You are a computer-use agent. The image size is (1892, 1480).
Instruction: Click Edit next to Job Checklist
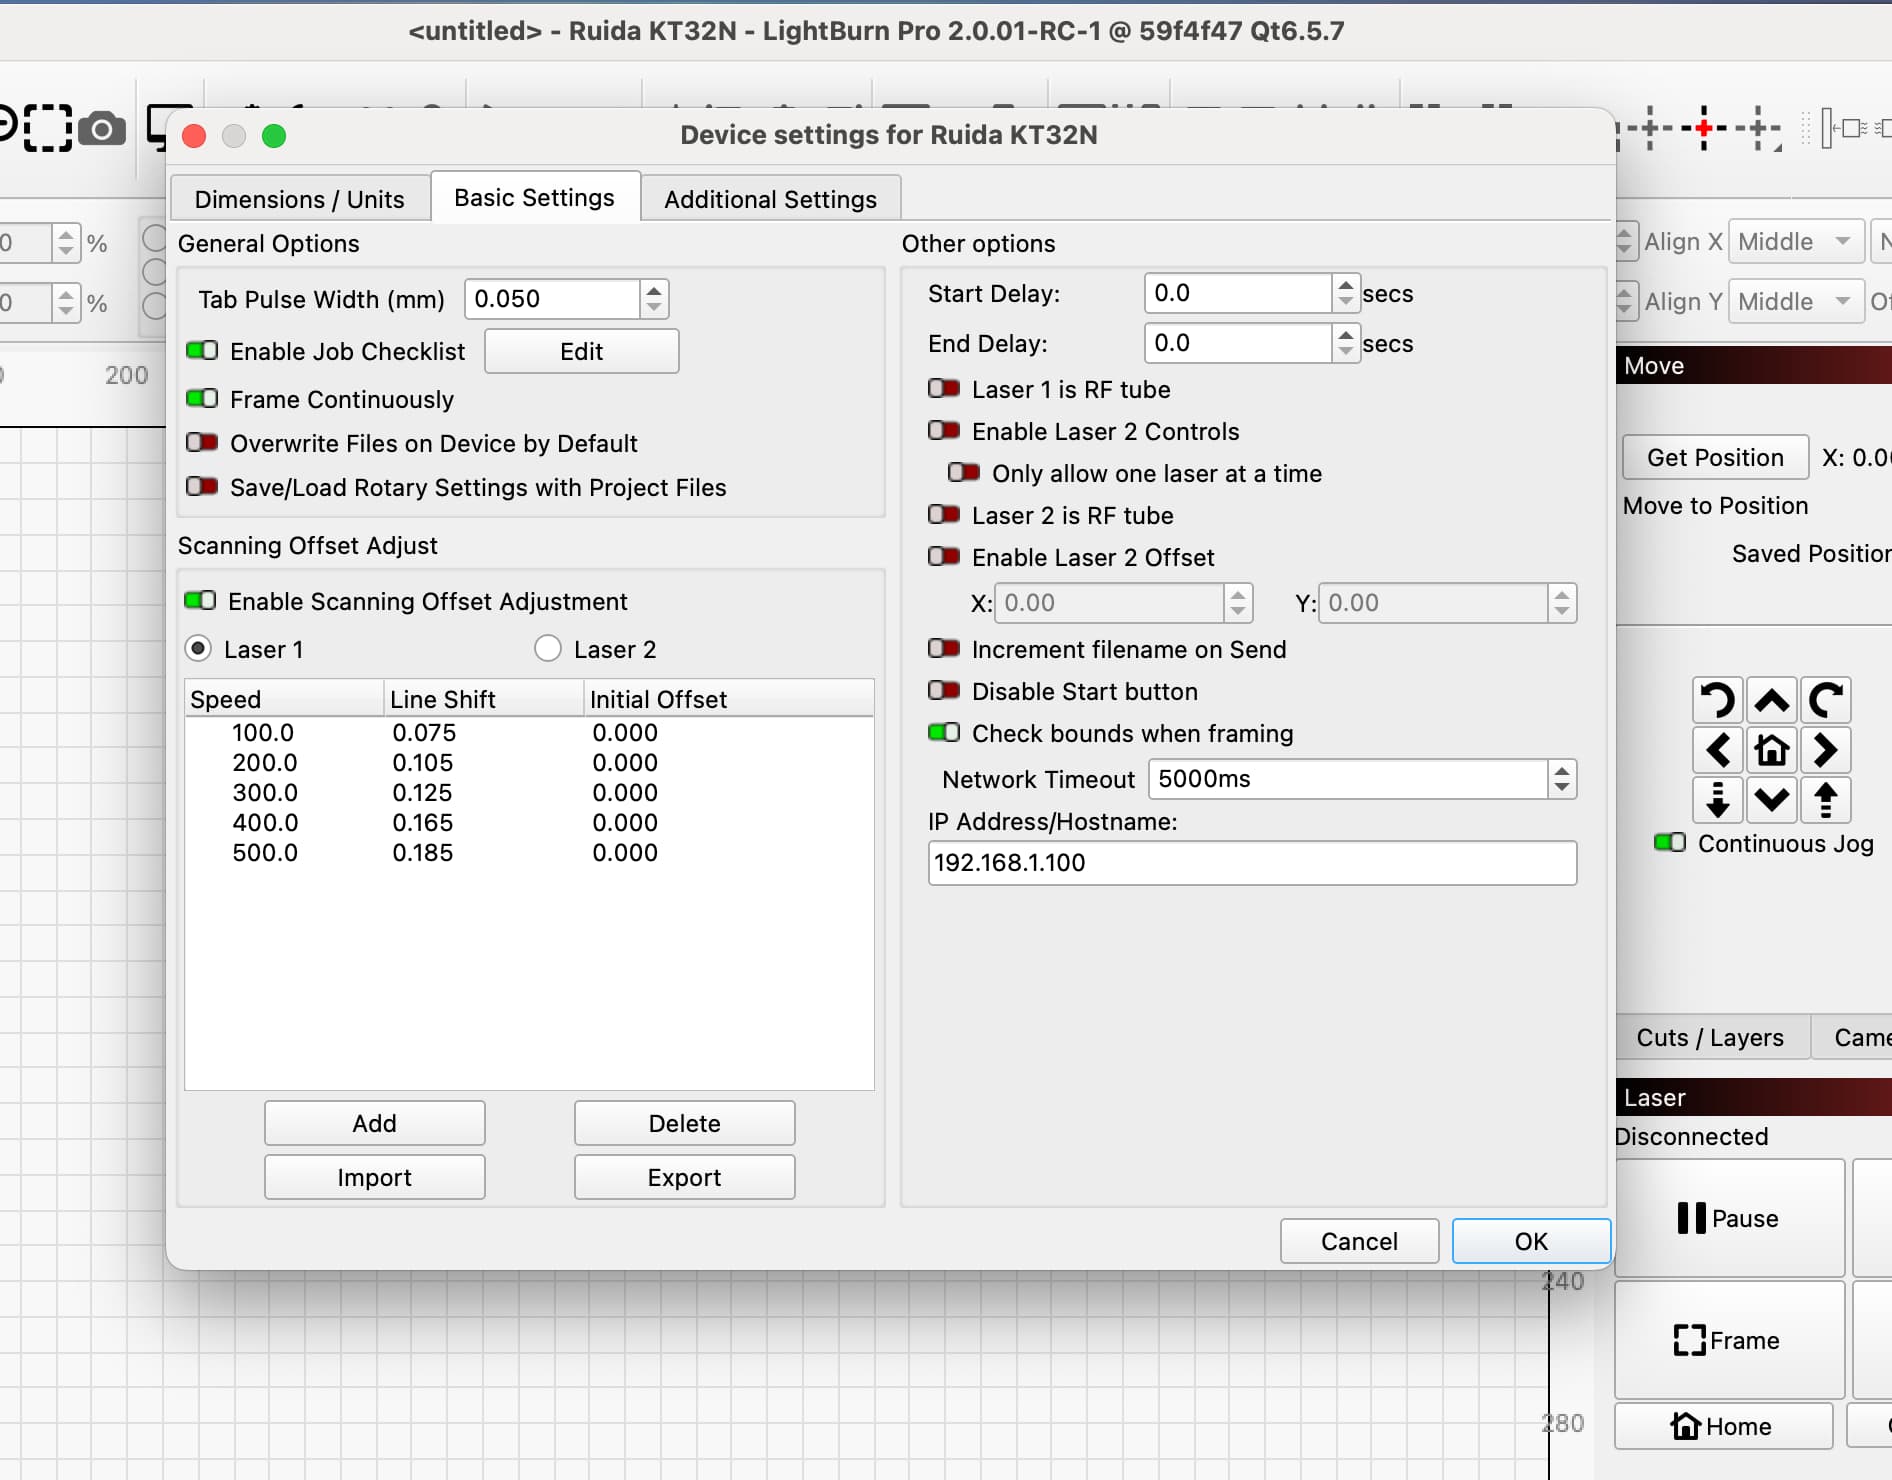click(581, 351)
